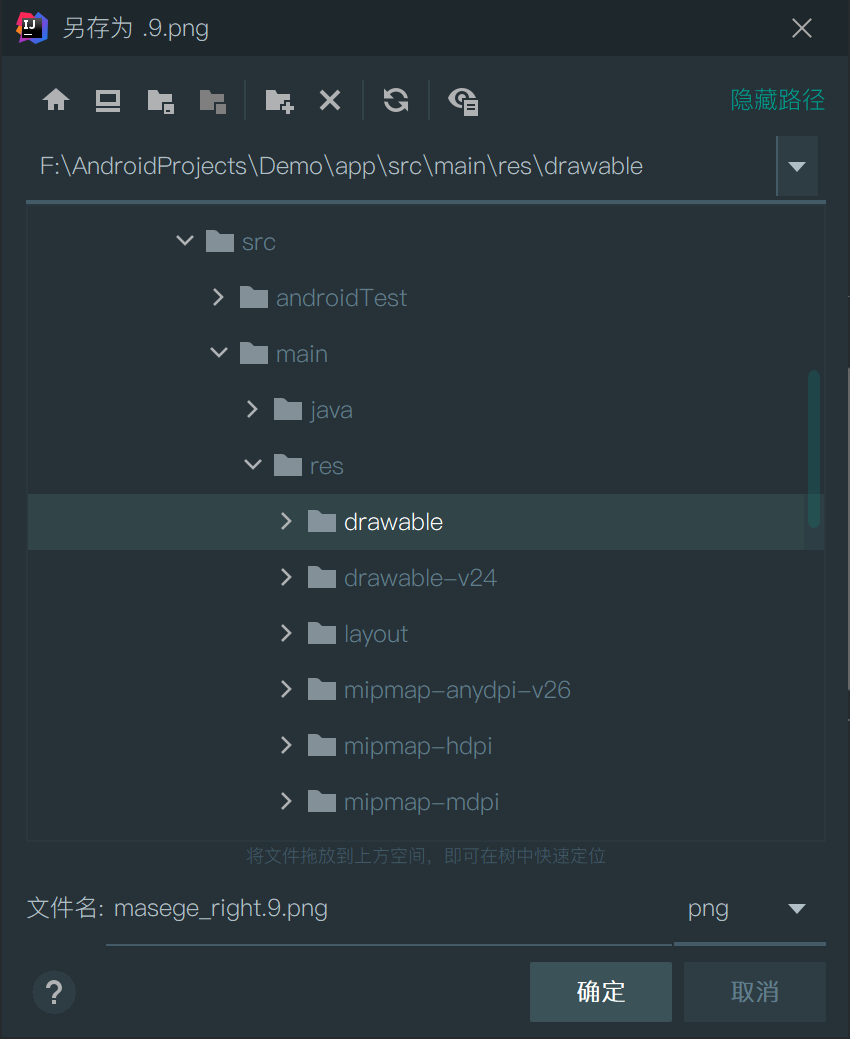Screen dimensions: 850x1040
Task: Collapse the src folder node
Action: click(184, 240)
